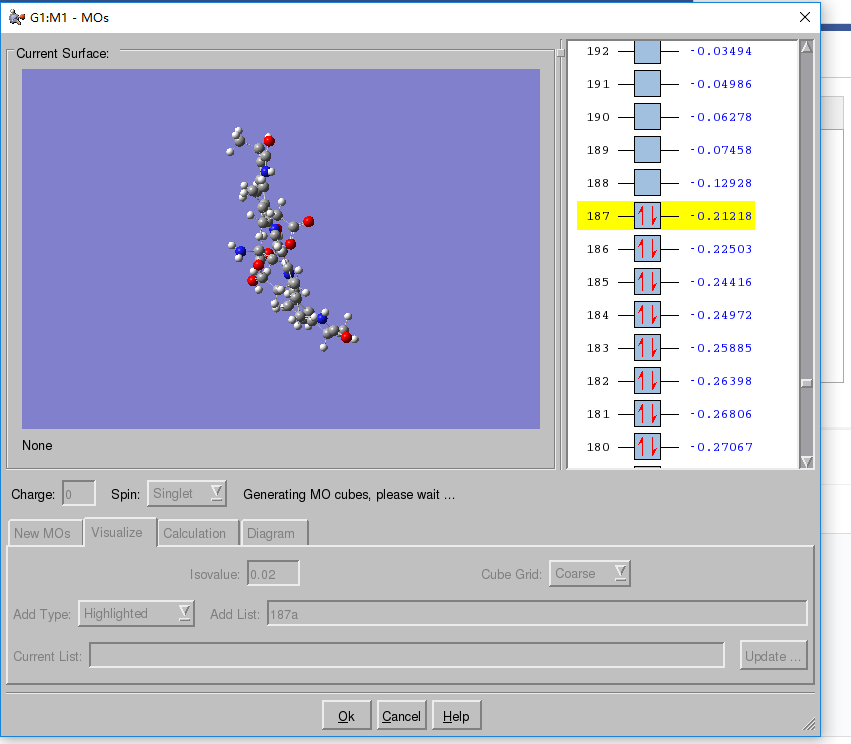Click the molecule 3D viewer
Image resolution: width=851 pixels, height=744 pixels.
[x=281, y=249]
